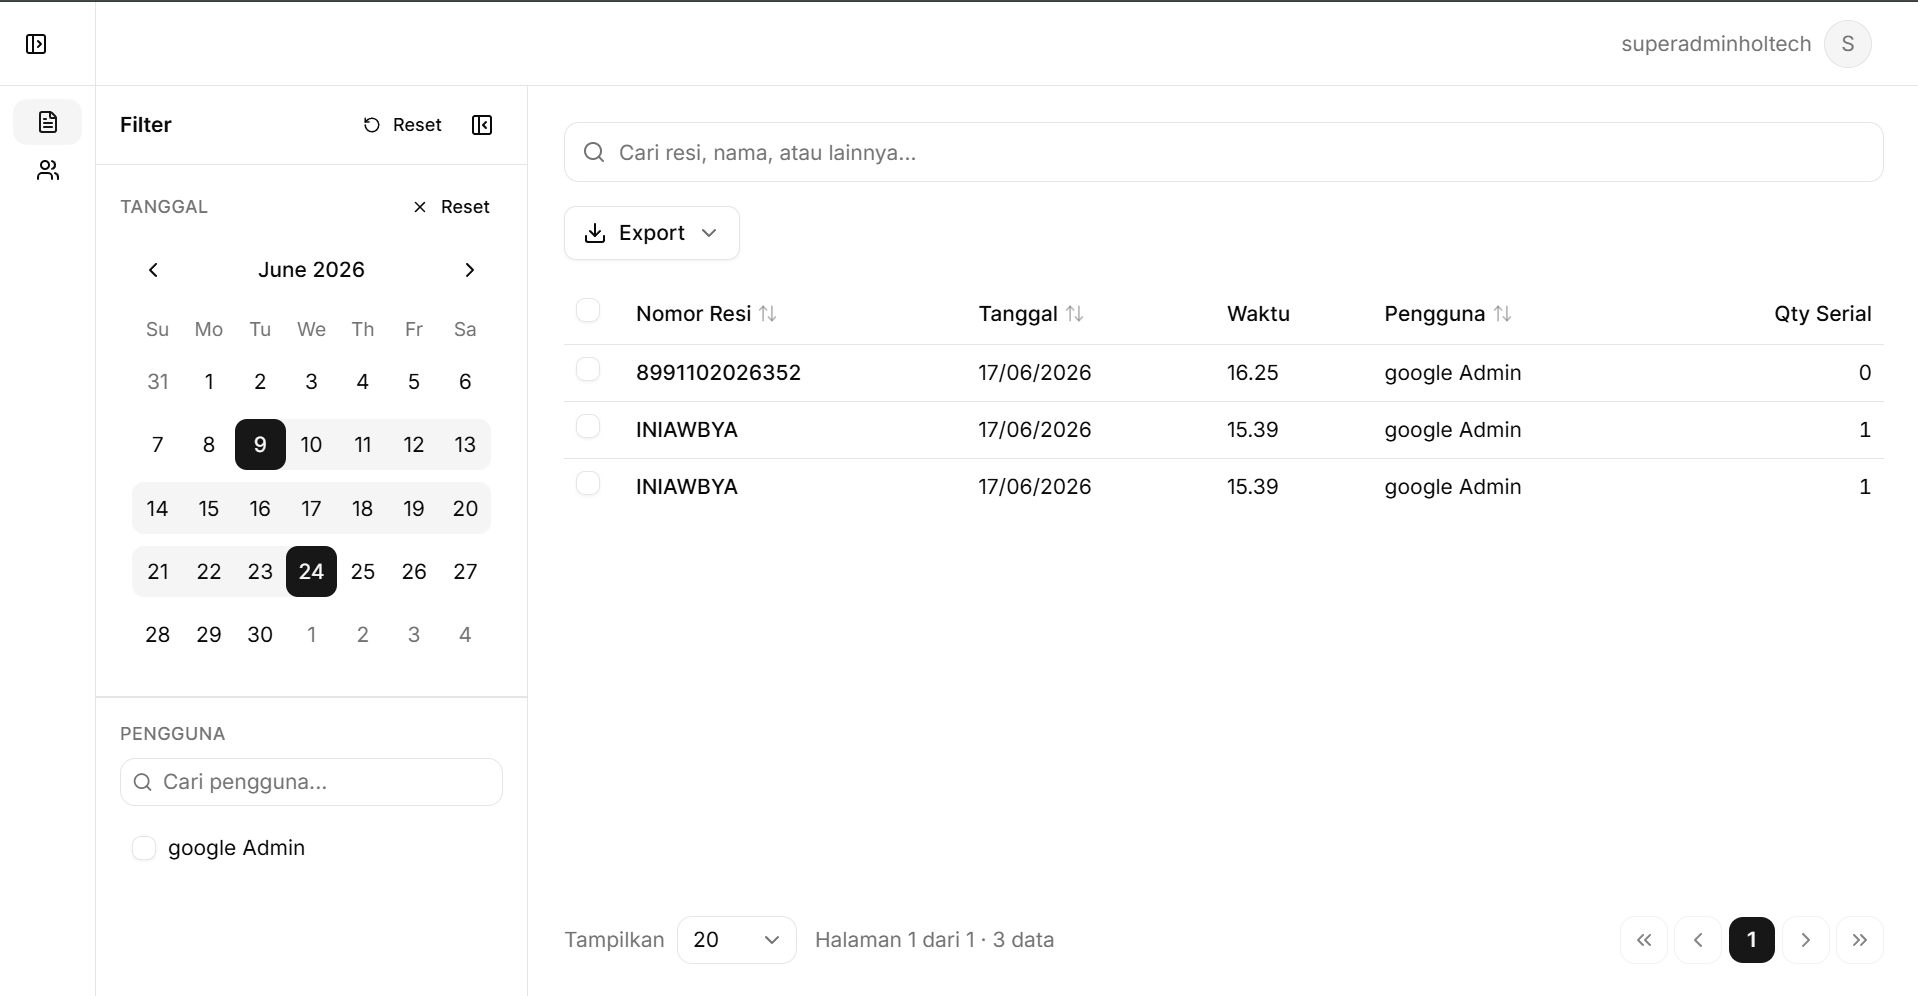Select May 31 in the calendar
Screen dimensions: 1918x996
pos(158,382)
